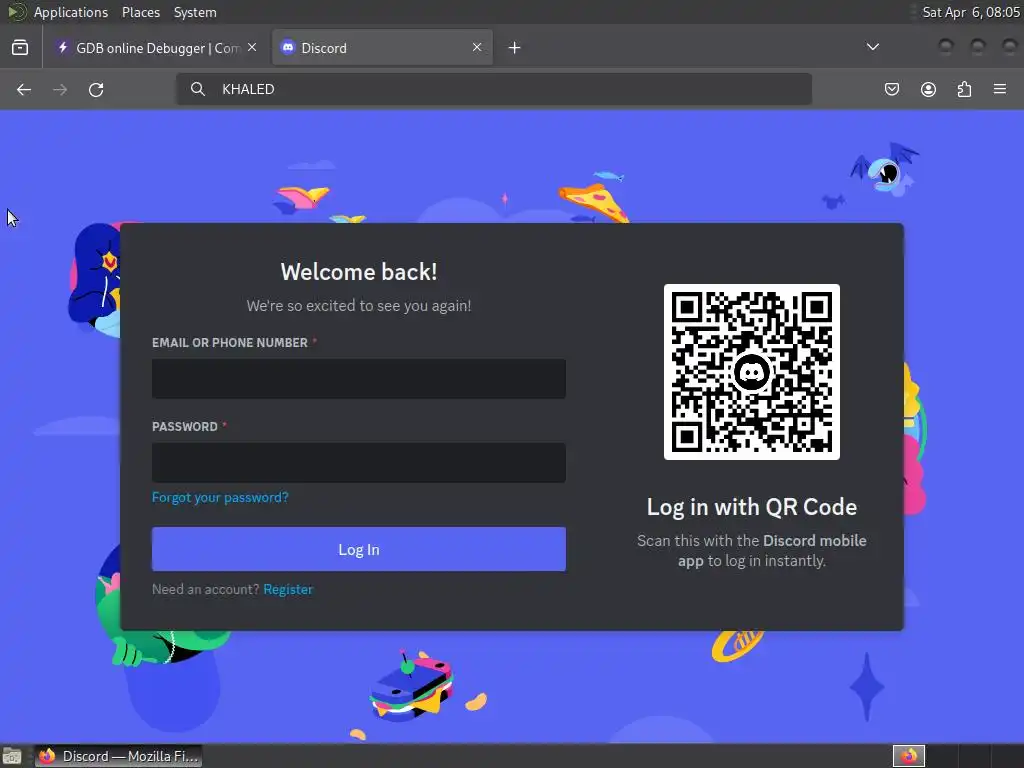The height and width of the screenshot is (768, 1024).
Task: Open the Applications menu
Action: click(x=71, y=12)
